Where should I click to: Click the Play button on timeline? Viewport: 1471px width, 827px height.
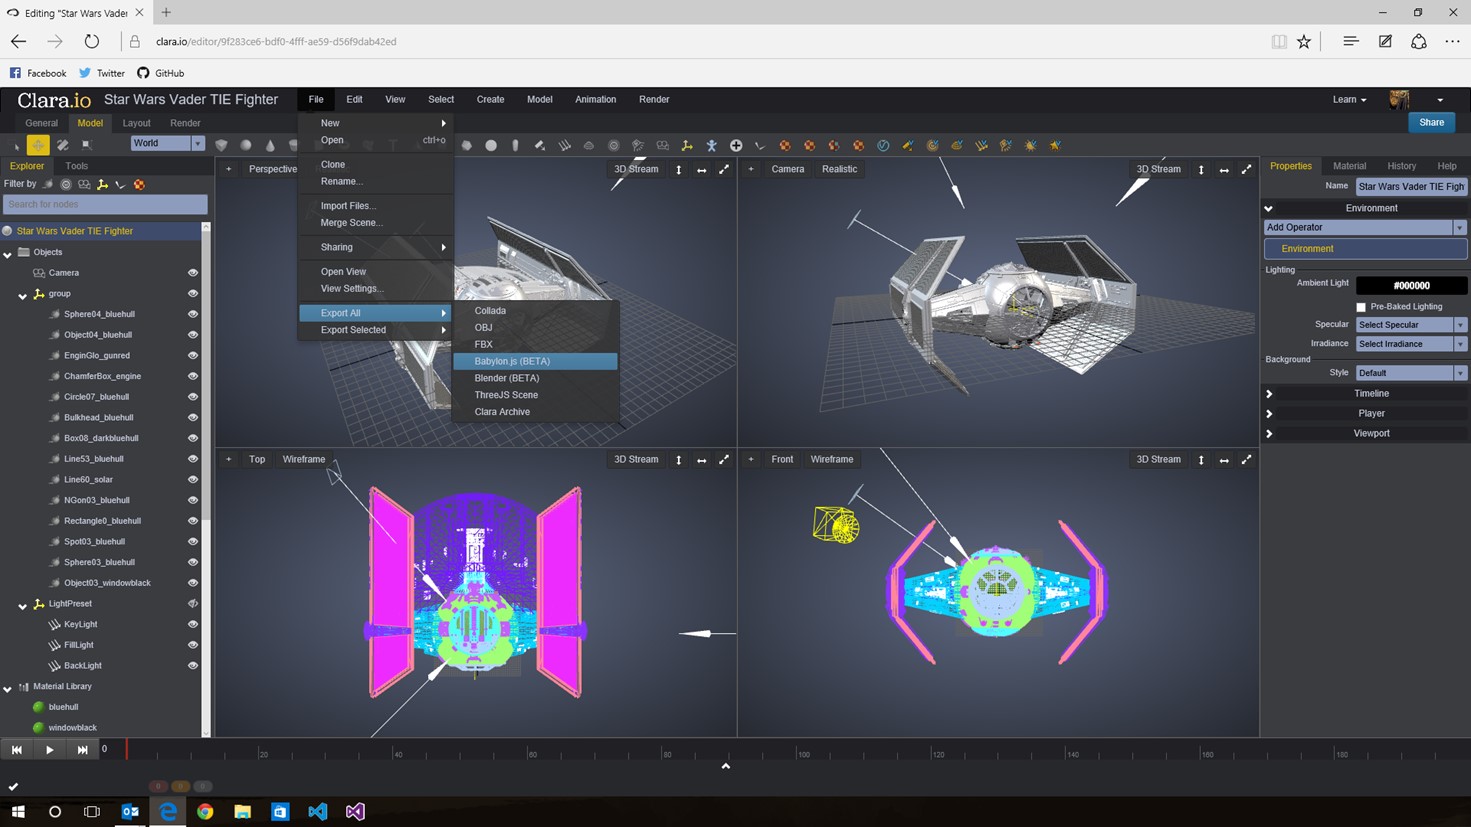[x=49, y=749]
